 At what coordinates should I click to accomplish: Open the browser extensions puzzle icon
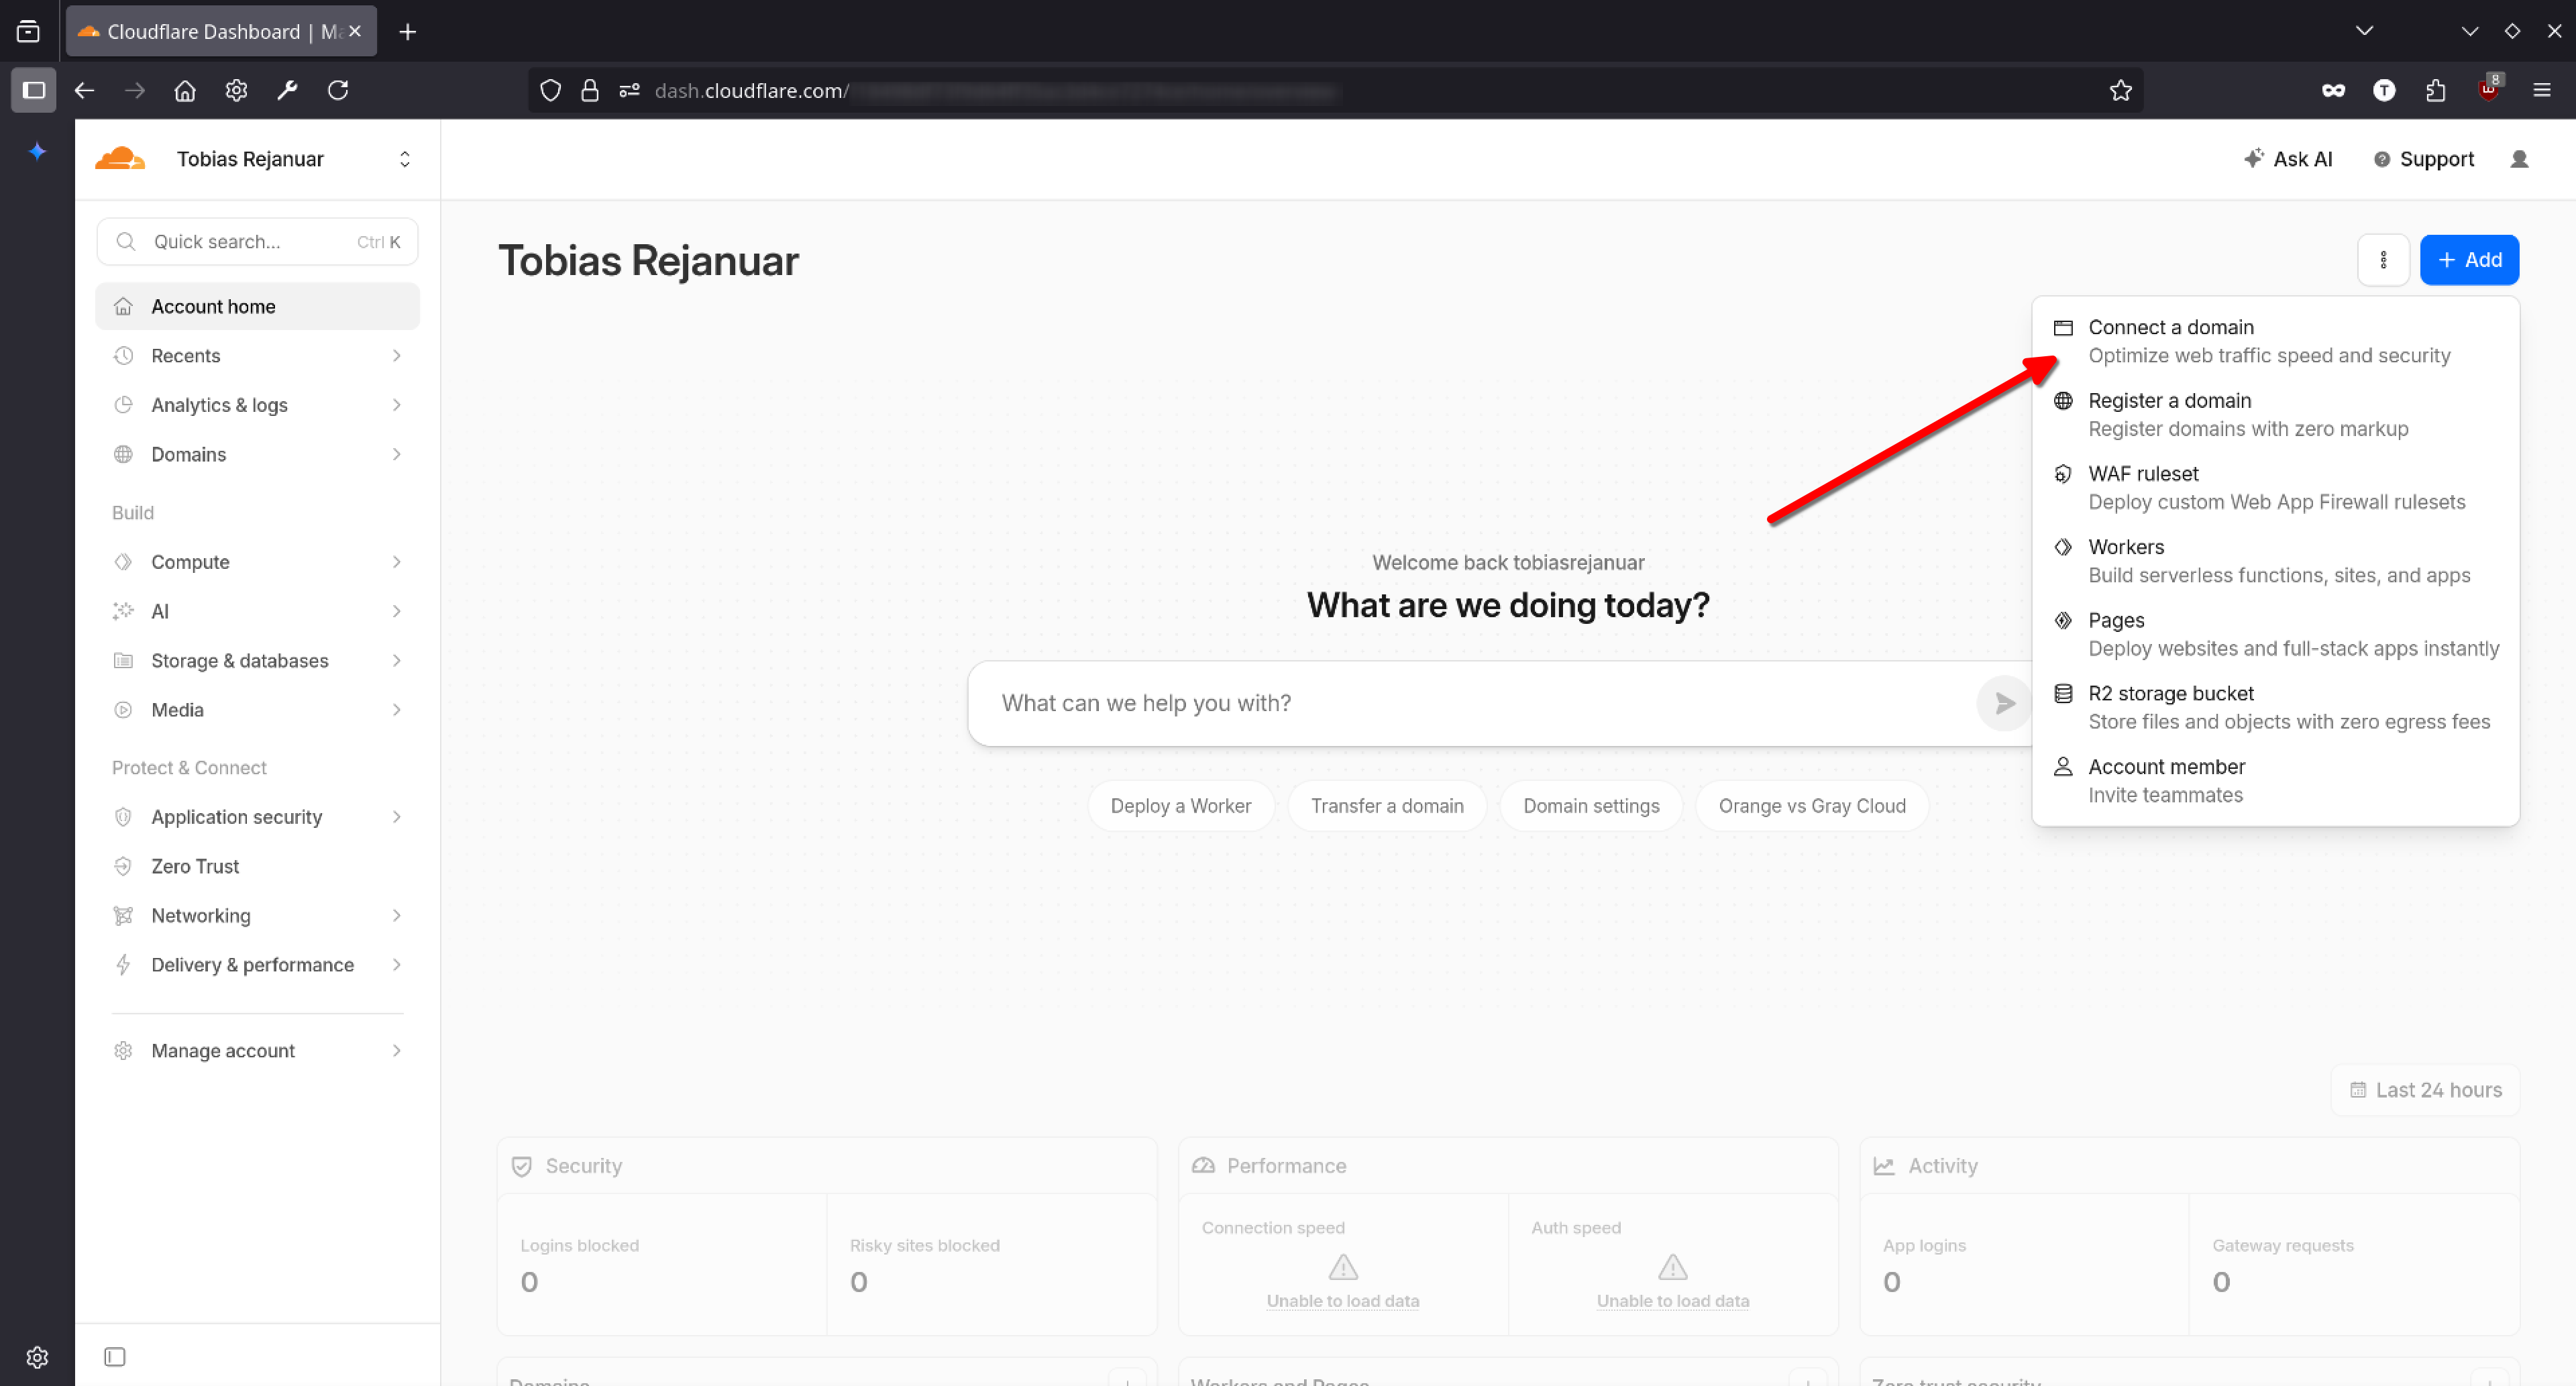click(x=2435, y=91)
